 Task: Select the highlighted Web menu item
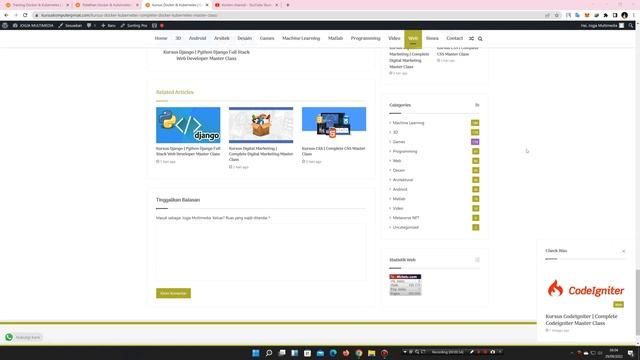pyautogui.click(x=413, y=38)
